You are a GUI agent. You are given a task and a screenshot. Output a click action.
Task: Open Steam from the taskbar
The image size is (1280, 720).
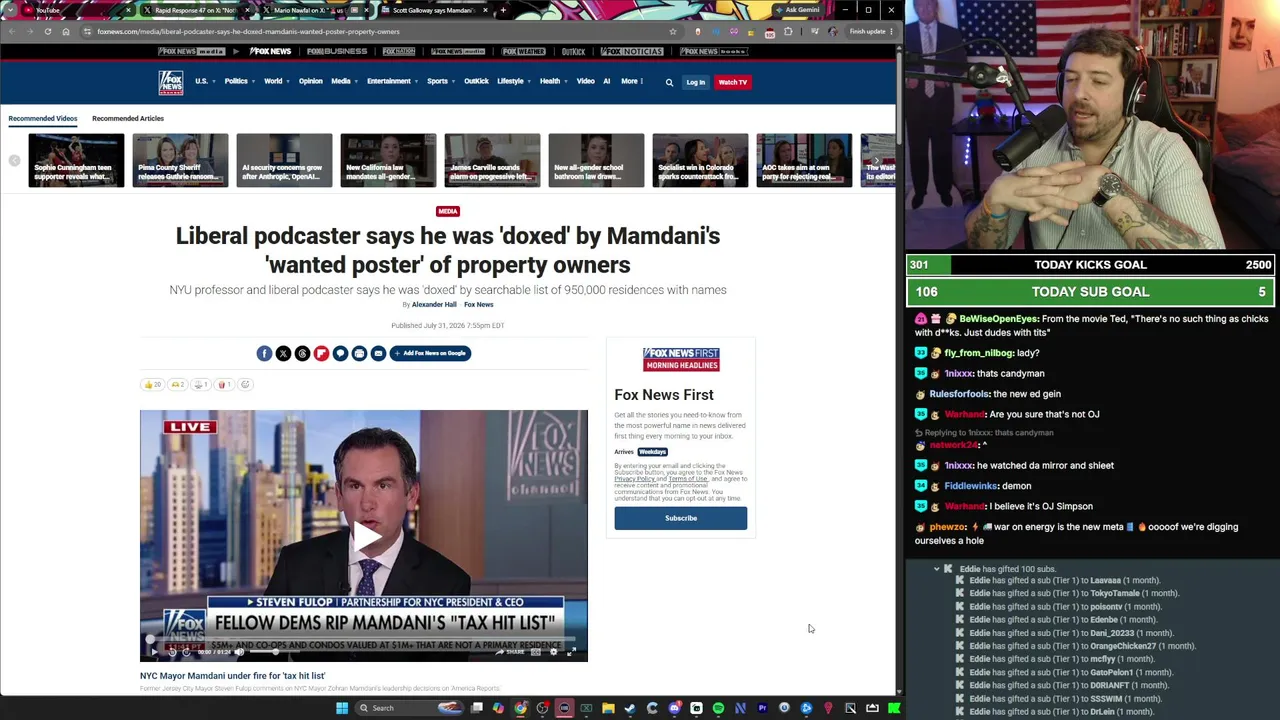tap(630, 708)
